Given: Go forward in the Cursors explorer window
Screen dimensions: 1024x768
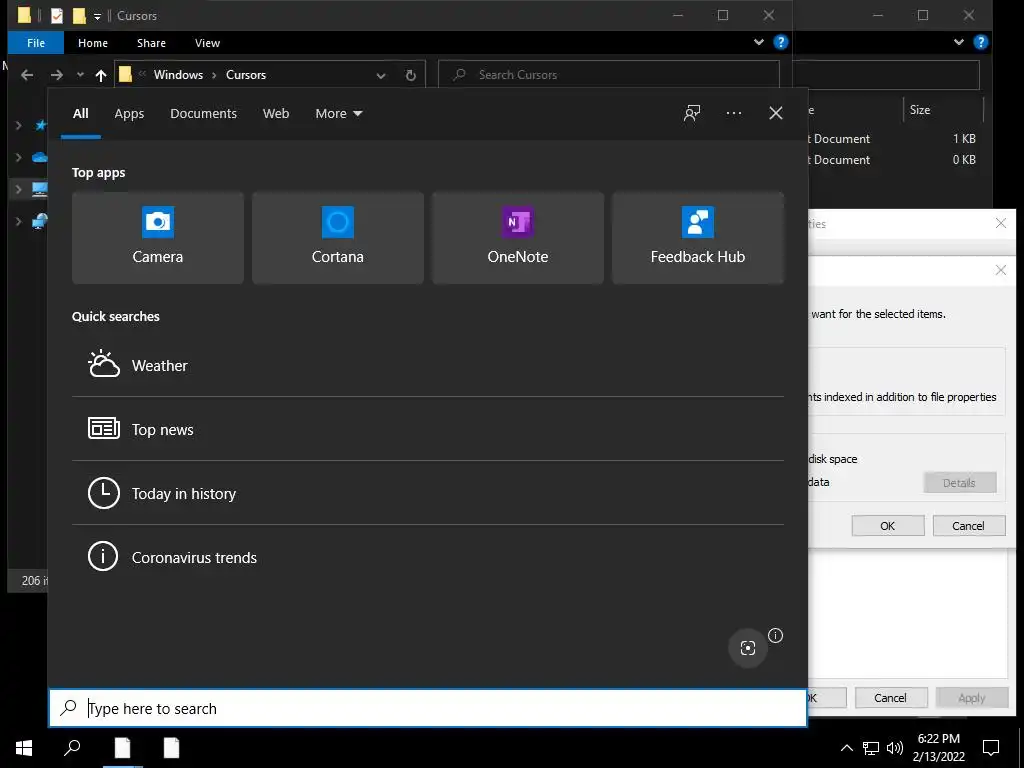Looking at the screenshot, I should (57, 75).
